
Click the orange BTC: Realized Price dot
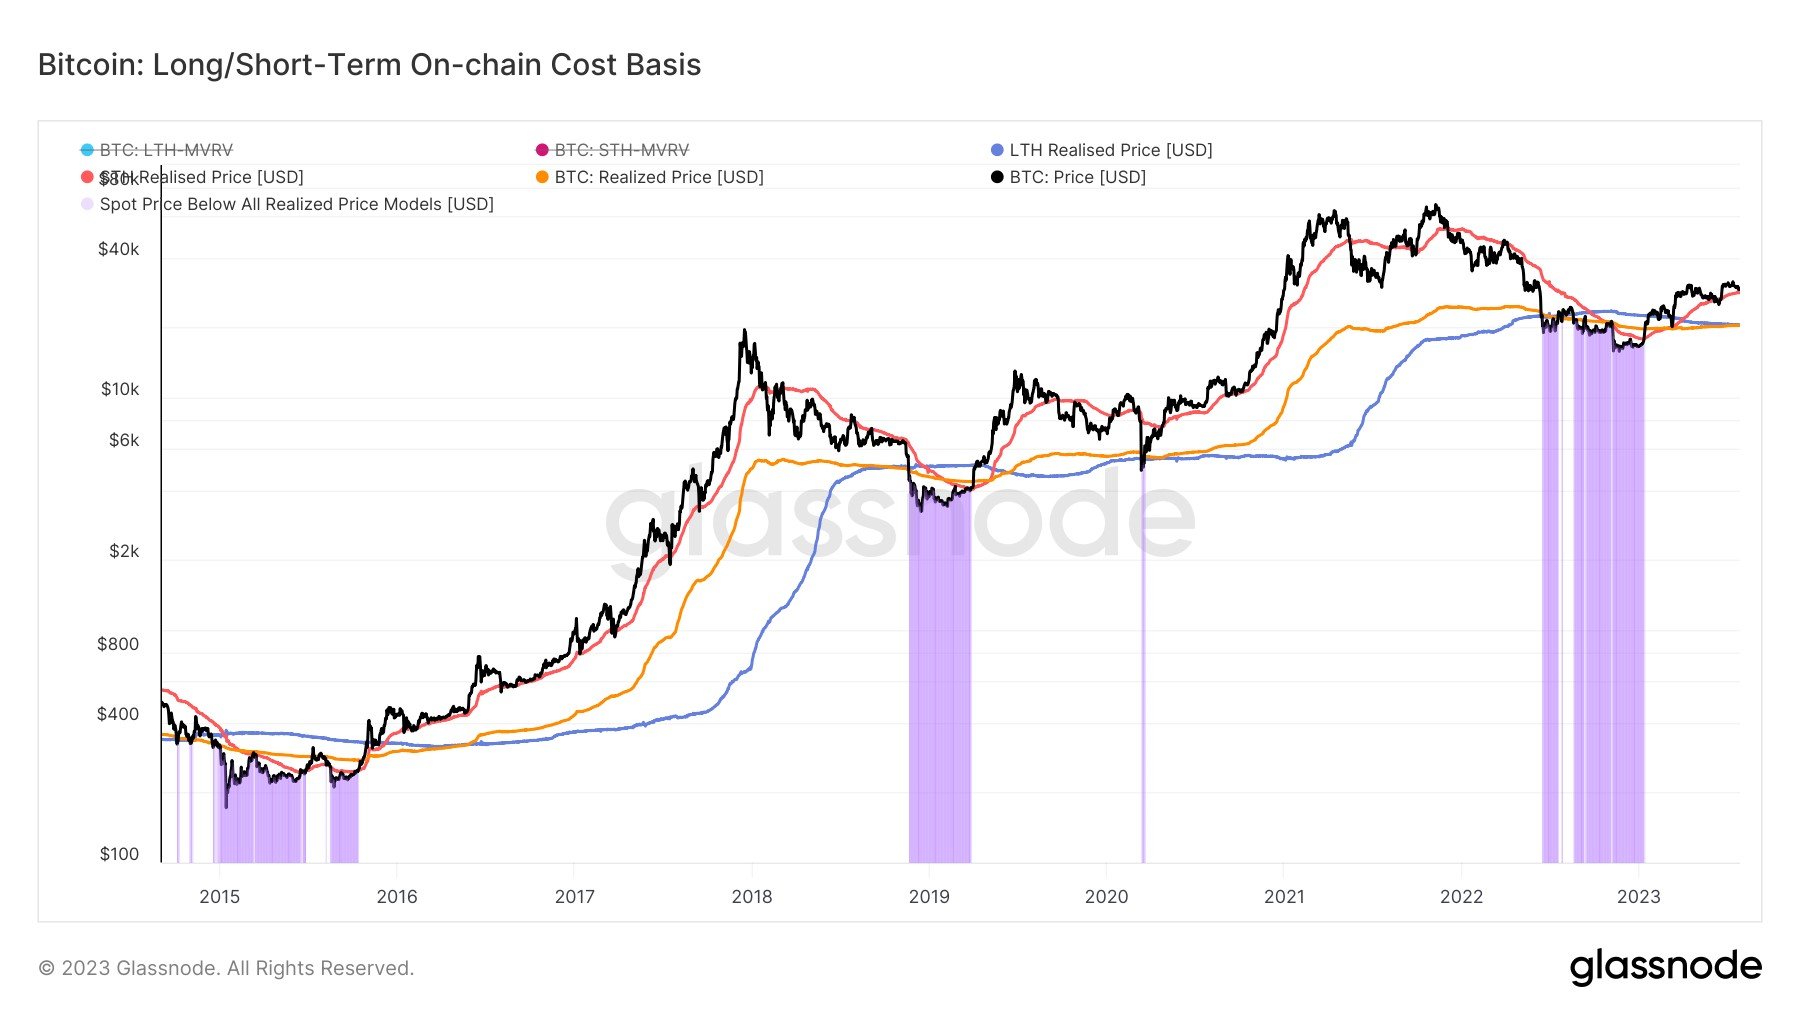tap(542, 177)
